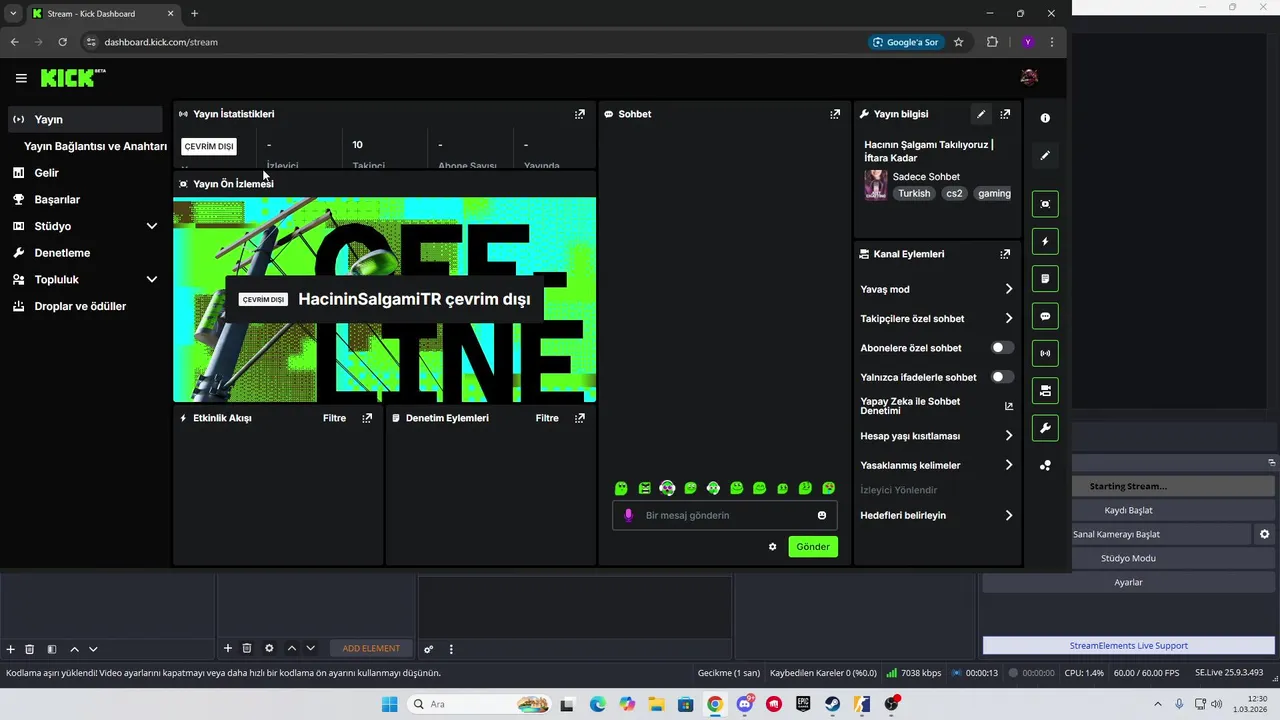This screenshot has height=720, width=1280.
Task: Open chat settings gear next to Gönder
Action: coord(772,547)
